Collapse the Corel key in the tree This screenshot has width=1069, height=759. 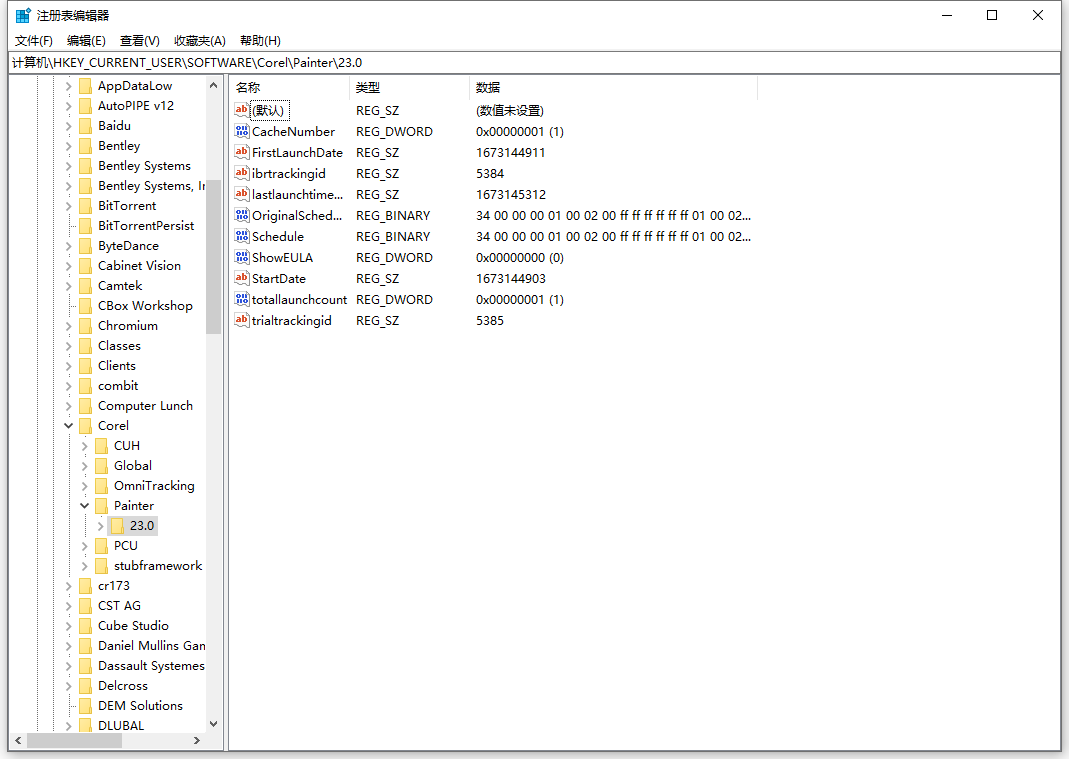pos(68,426)
